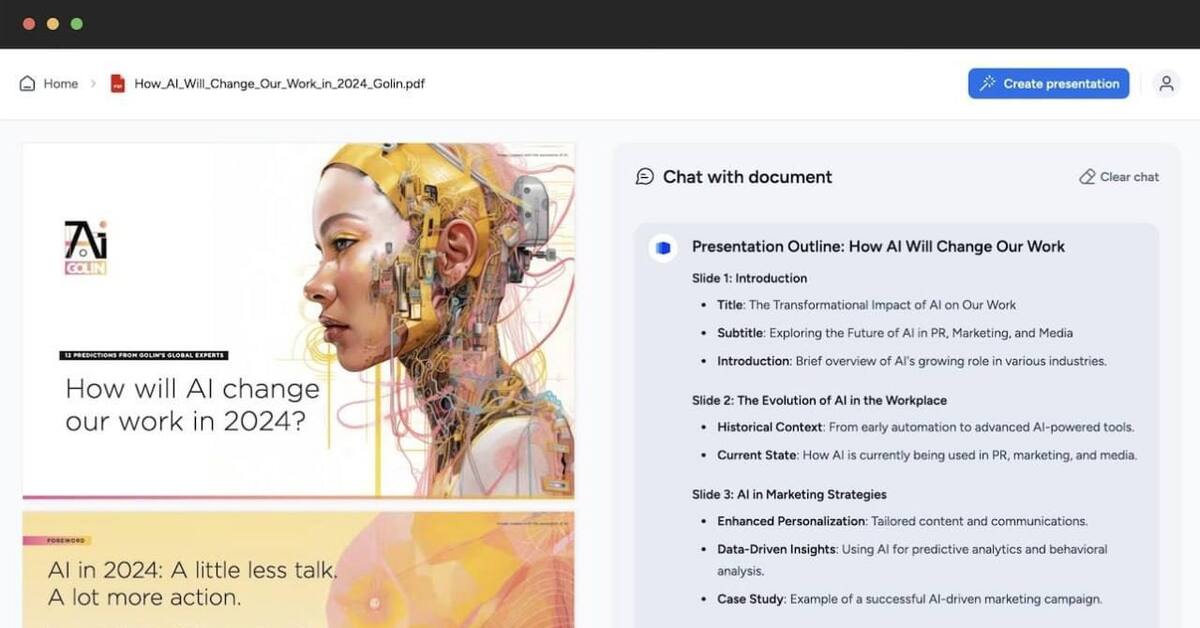Click the AI Golin logo on cover page
Image resolution: width=1200 pixels, height=628 pixels.
click(86, 247)
